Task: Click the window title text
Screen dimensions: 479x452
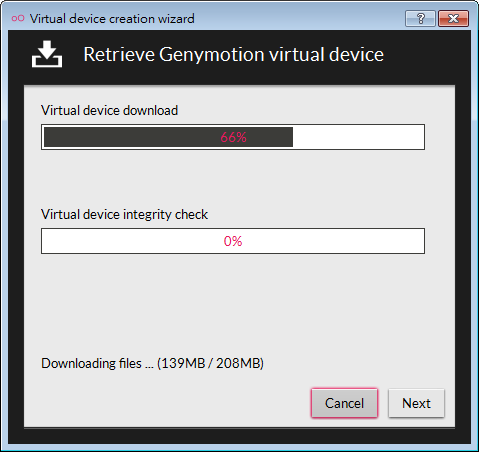Action: [x=112, y=19]
